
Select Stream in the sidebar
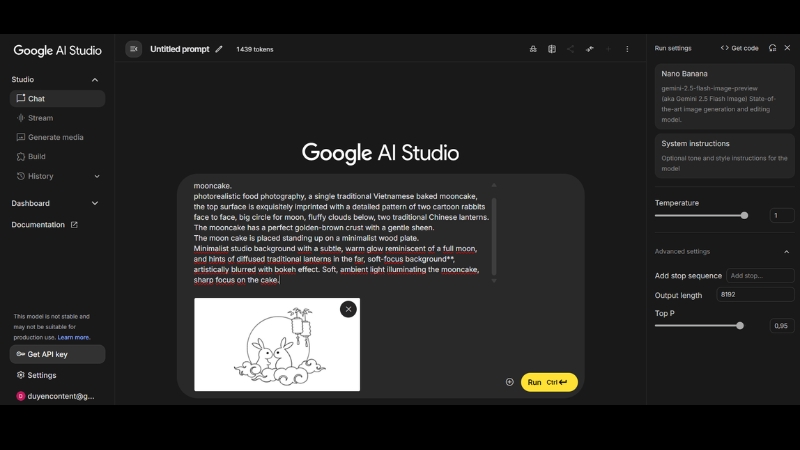(x=57, y=118)
